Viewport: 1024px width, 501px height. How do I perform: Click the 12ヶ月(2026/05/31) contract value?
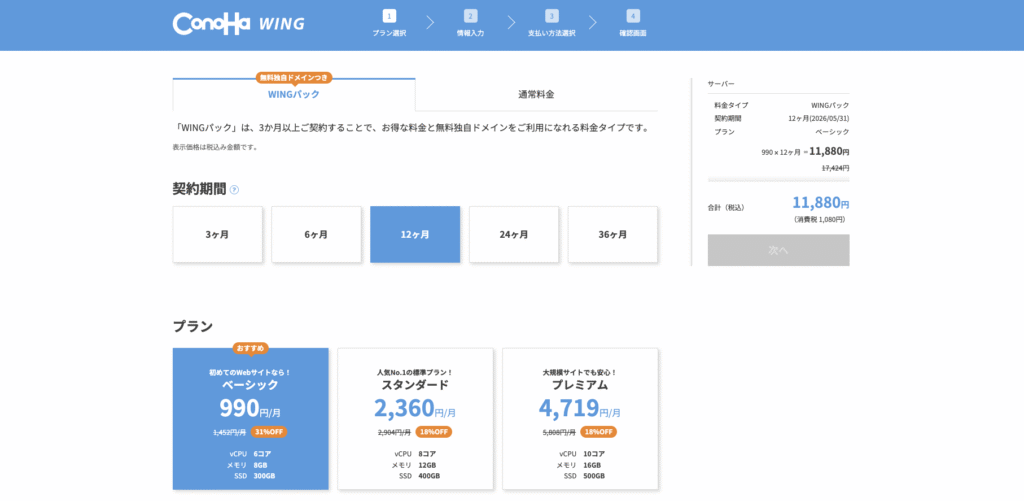coord(819,118)
